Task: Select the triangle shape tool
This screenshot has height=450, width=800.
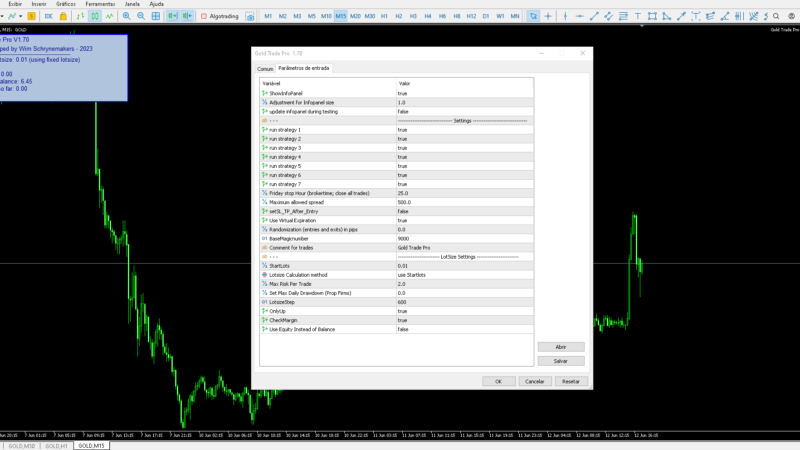Action: (666, 16)
